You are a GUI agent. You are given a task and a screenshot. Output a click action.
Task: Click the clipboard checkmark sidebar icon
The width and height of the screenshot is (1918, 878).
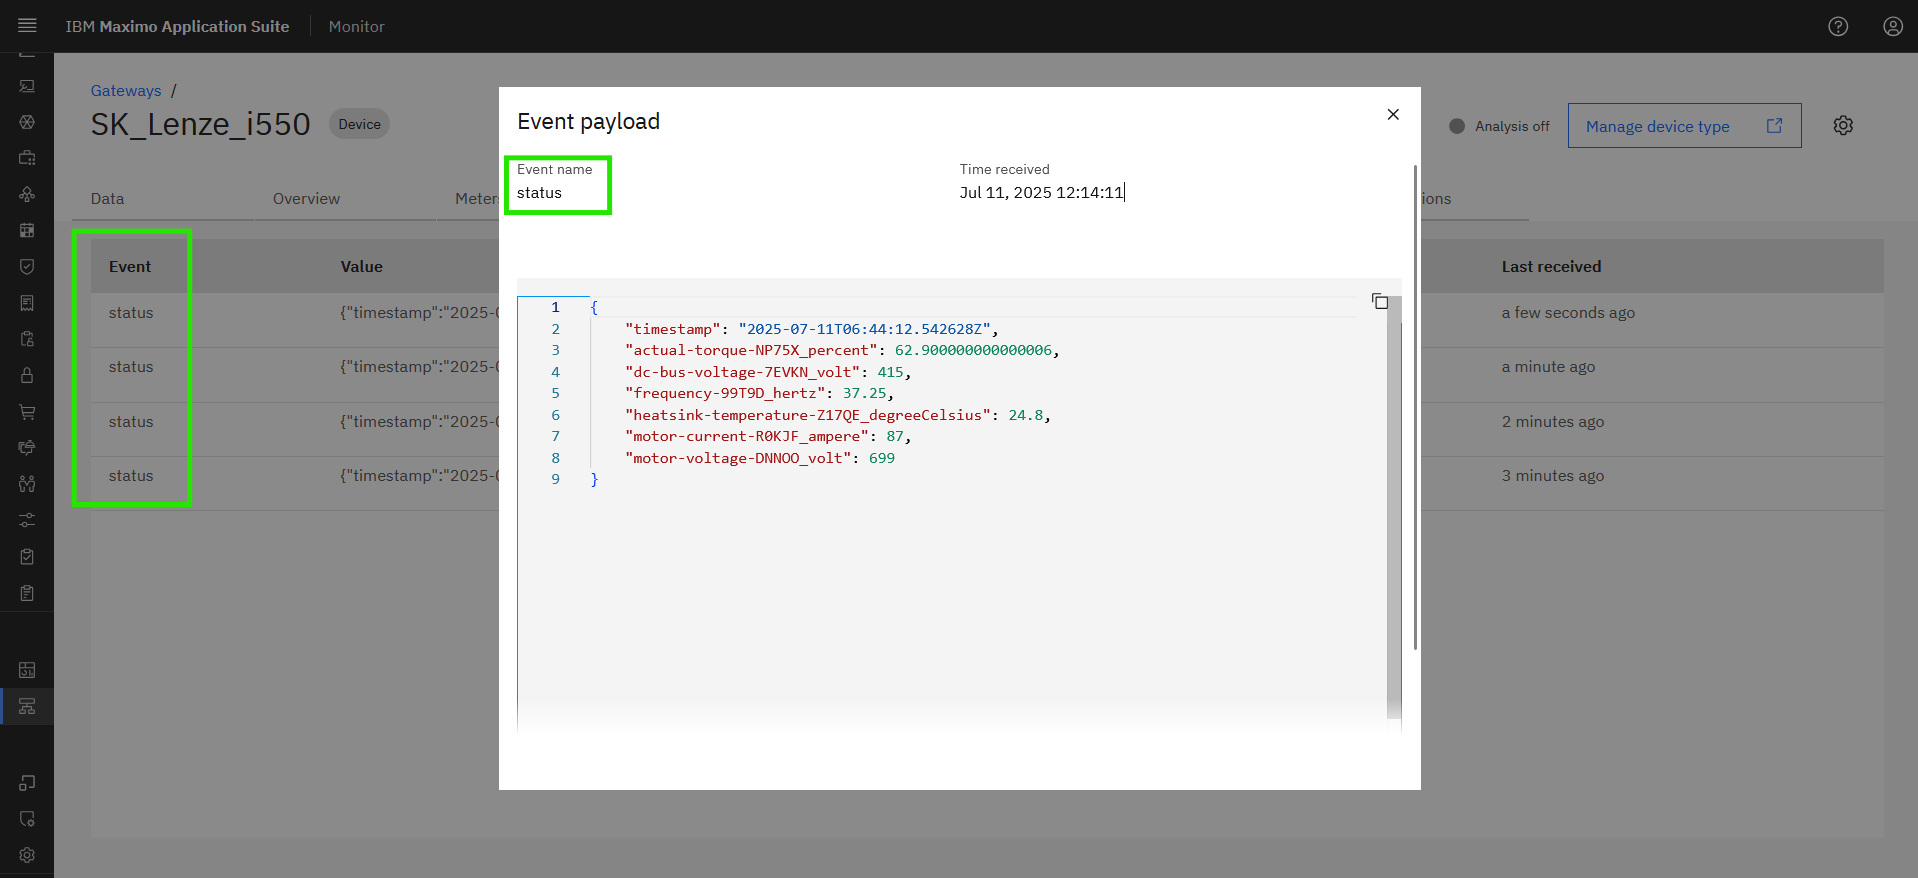coord(27,556)
